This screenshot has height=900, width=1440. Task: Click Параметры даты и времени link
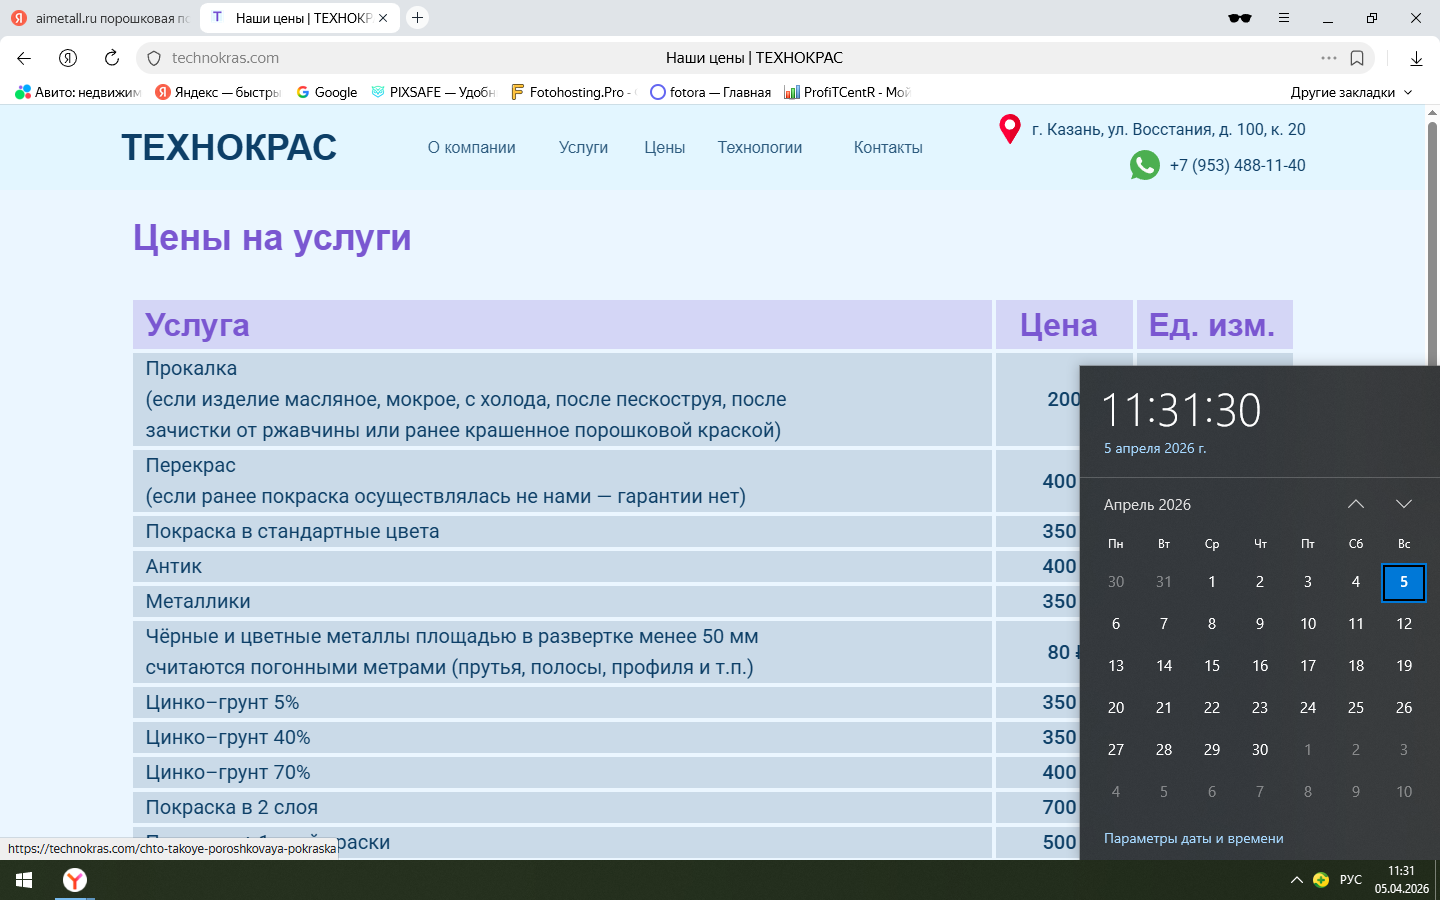click(x=1193, y=838)
